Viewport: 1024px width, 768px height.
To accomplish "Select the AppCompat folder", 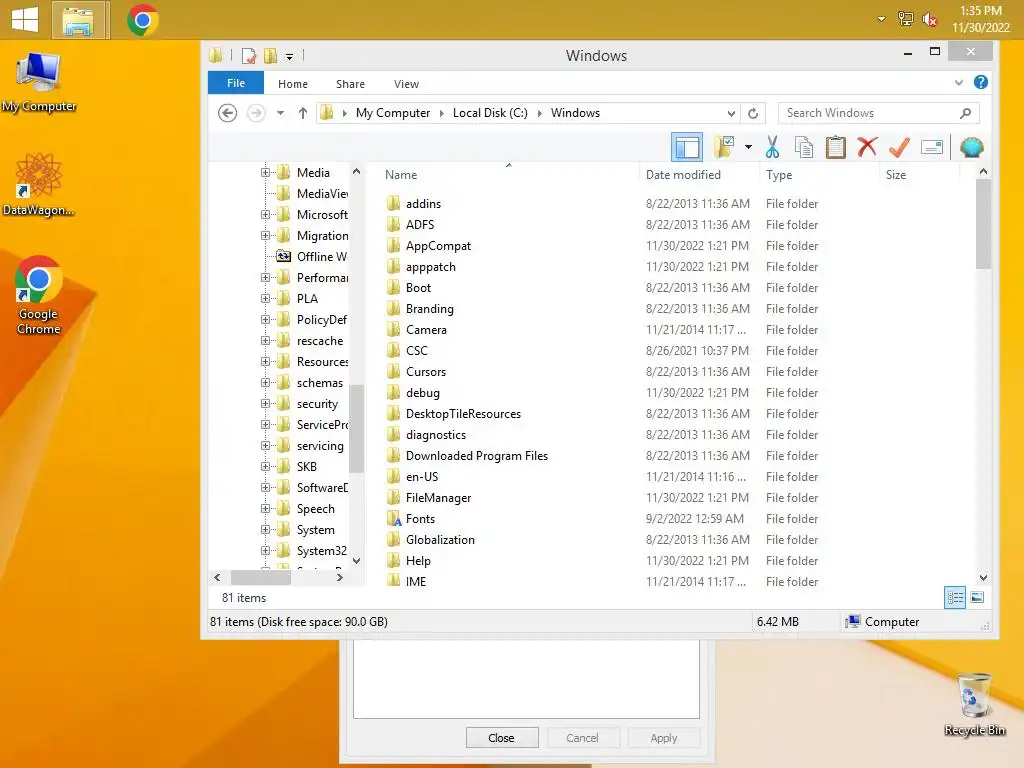I will pyautogui.click(x=428, y=246).
